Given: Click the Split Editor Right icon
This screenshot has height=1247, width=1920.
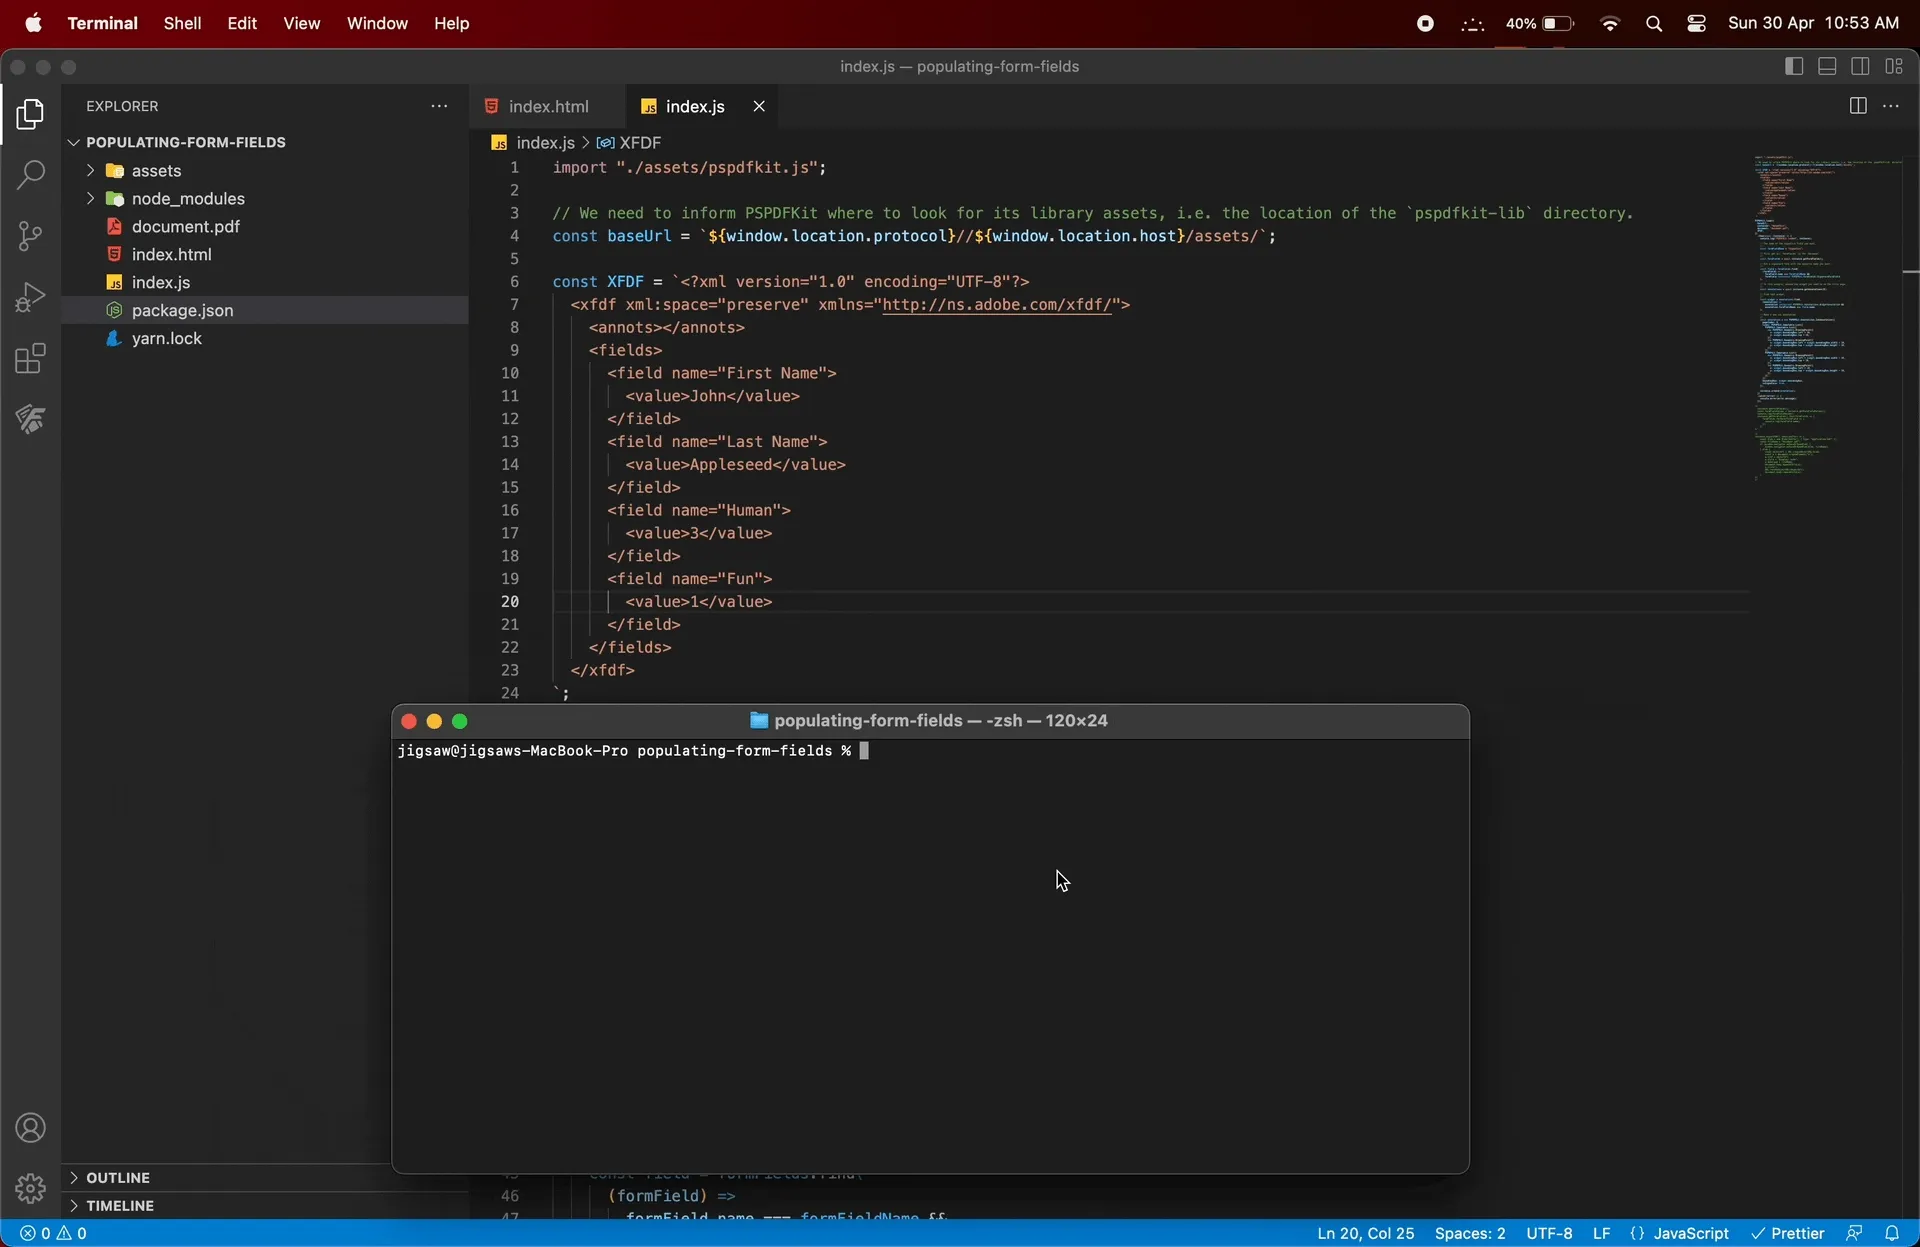Looking at the screenshot, I should [1857, 106].
